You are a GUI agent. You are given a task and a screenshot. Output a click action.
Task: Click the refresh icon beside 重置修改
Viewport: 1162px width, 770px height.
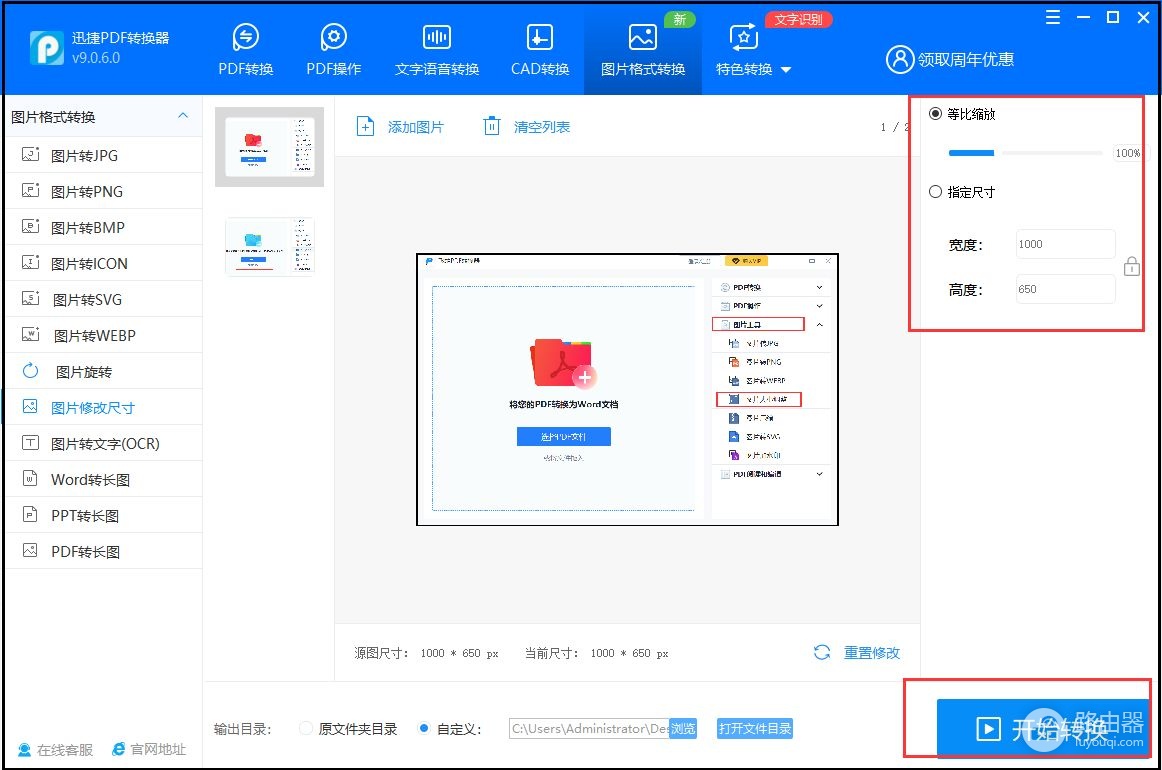(x=822, y=652)
